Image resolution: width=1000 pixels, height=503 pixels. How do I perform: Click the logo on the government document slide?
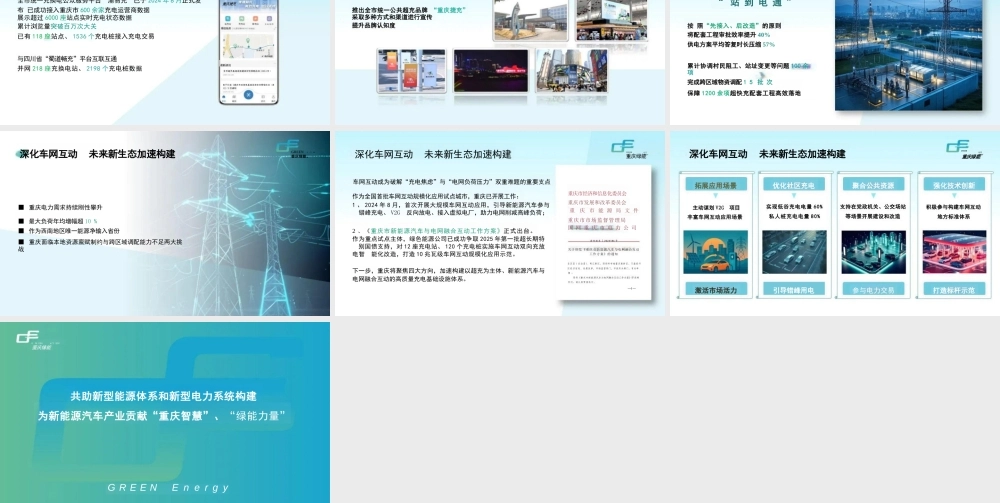coord(629,149)
